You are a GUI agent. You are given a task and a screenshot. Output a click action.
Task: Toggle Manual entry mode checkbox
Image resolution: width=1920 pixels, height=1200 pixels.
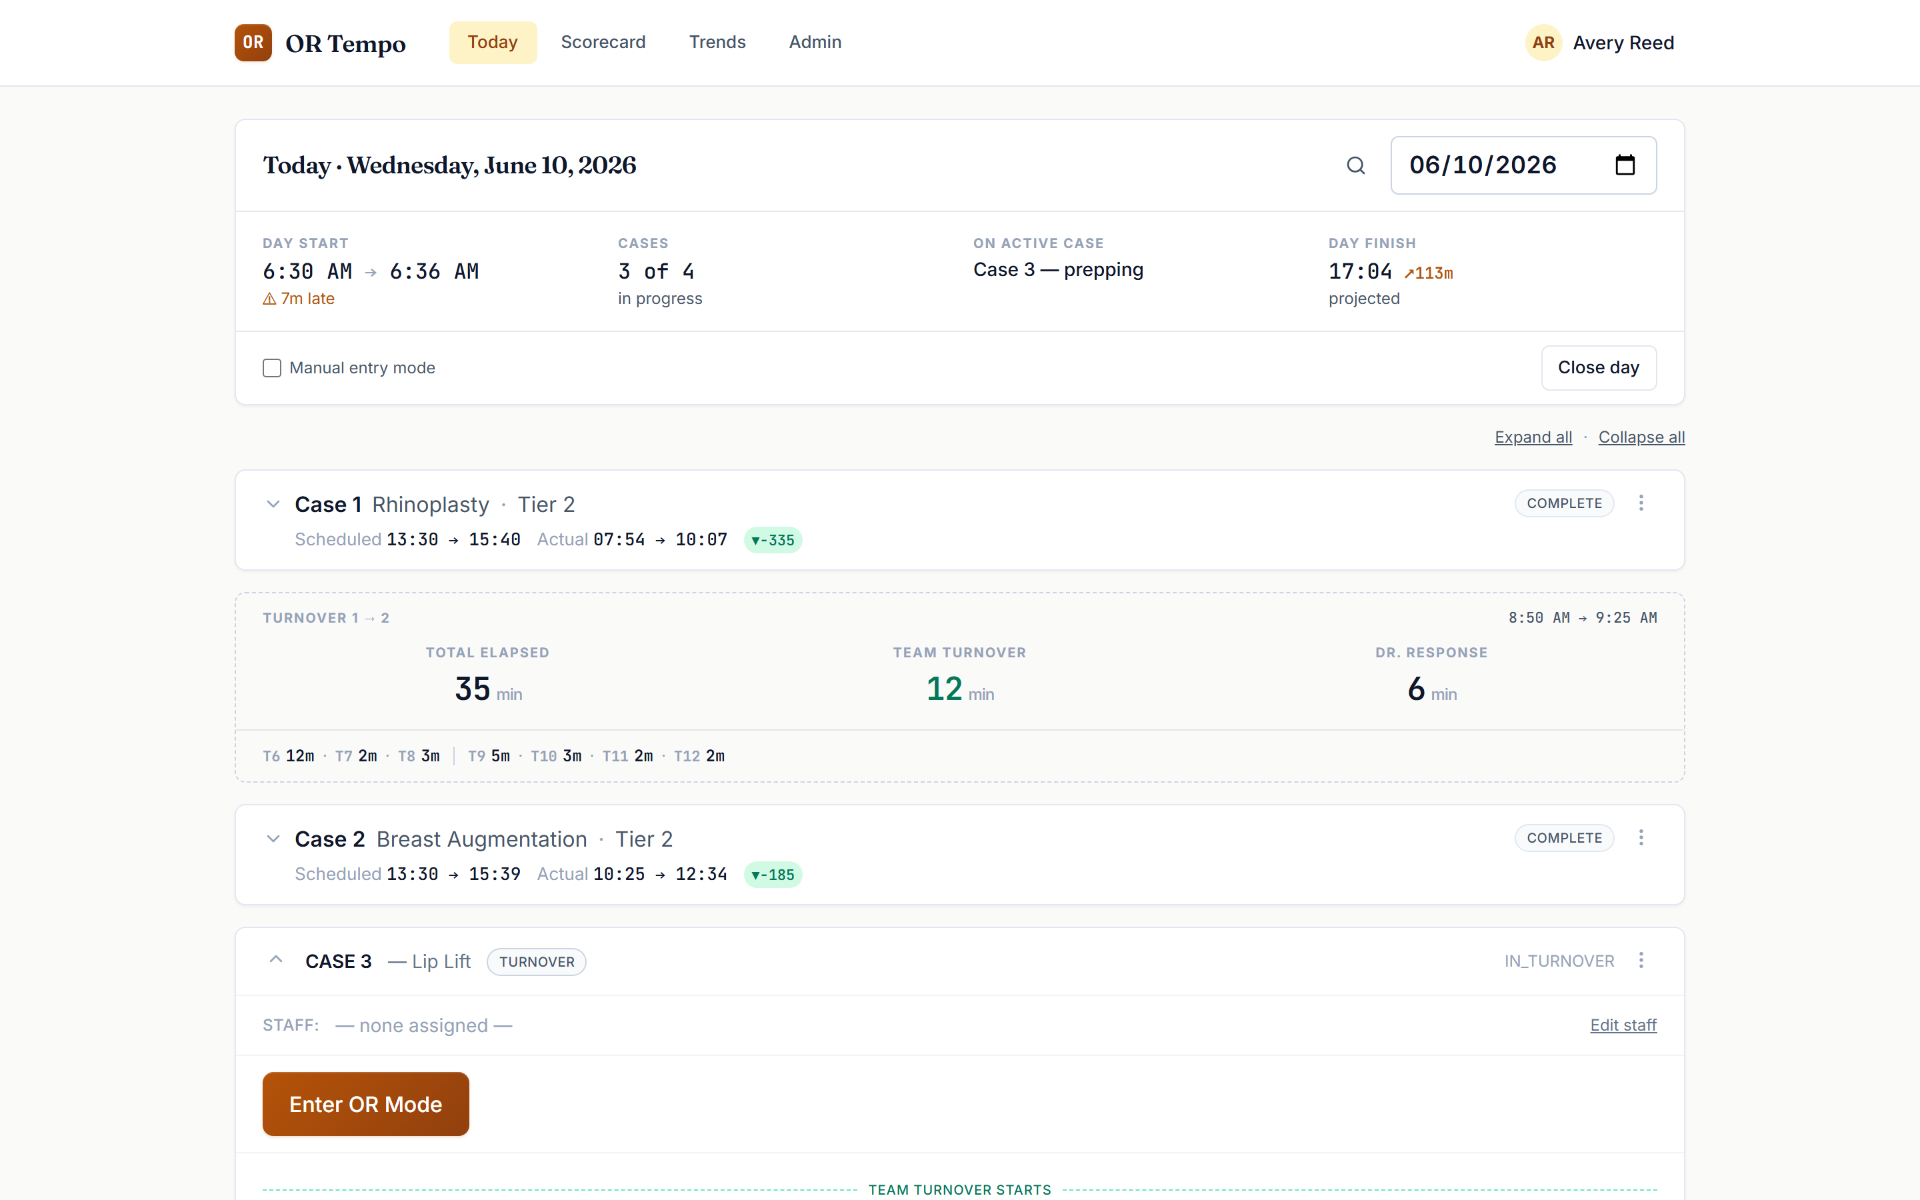pos(272,368)
